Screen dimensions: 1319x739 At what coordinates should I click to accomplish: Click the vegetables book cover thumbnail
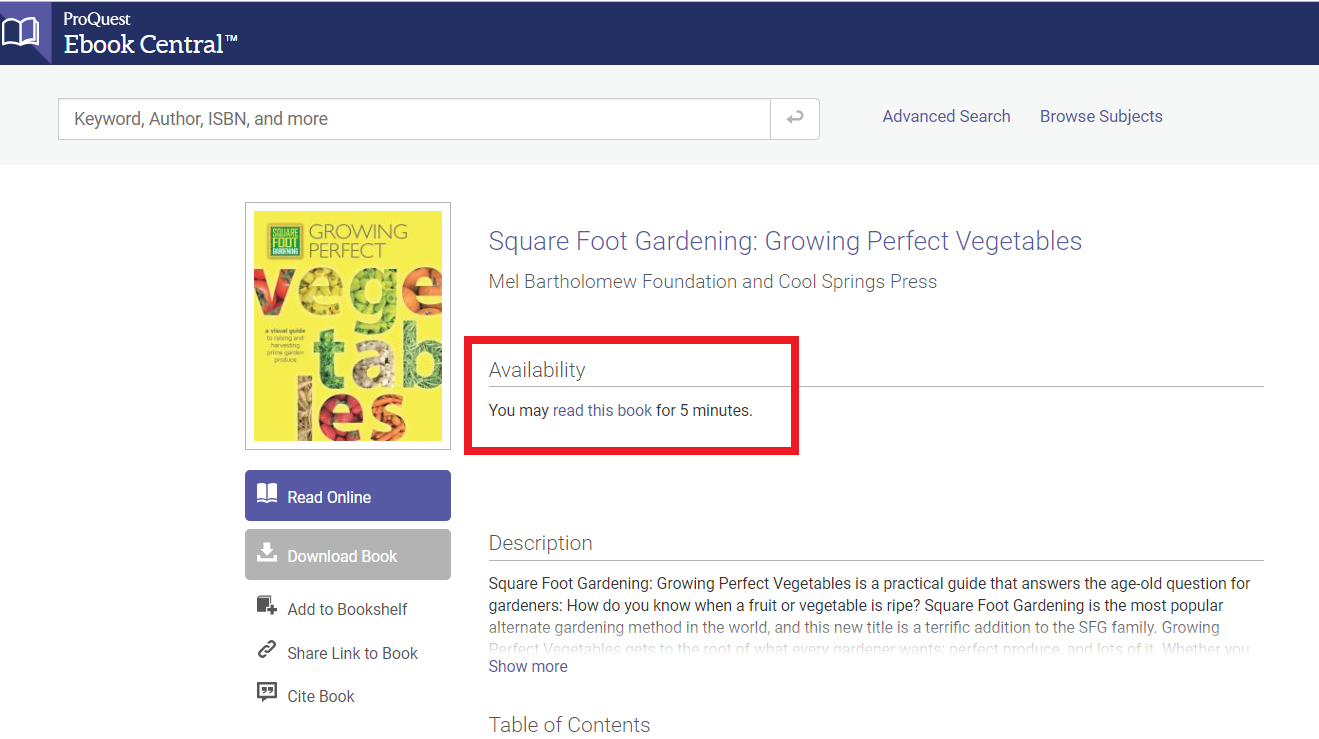(348, 326)
